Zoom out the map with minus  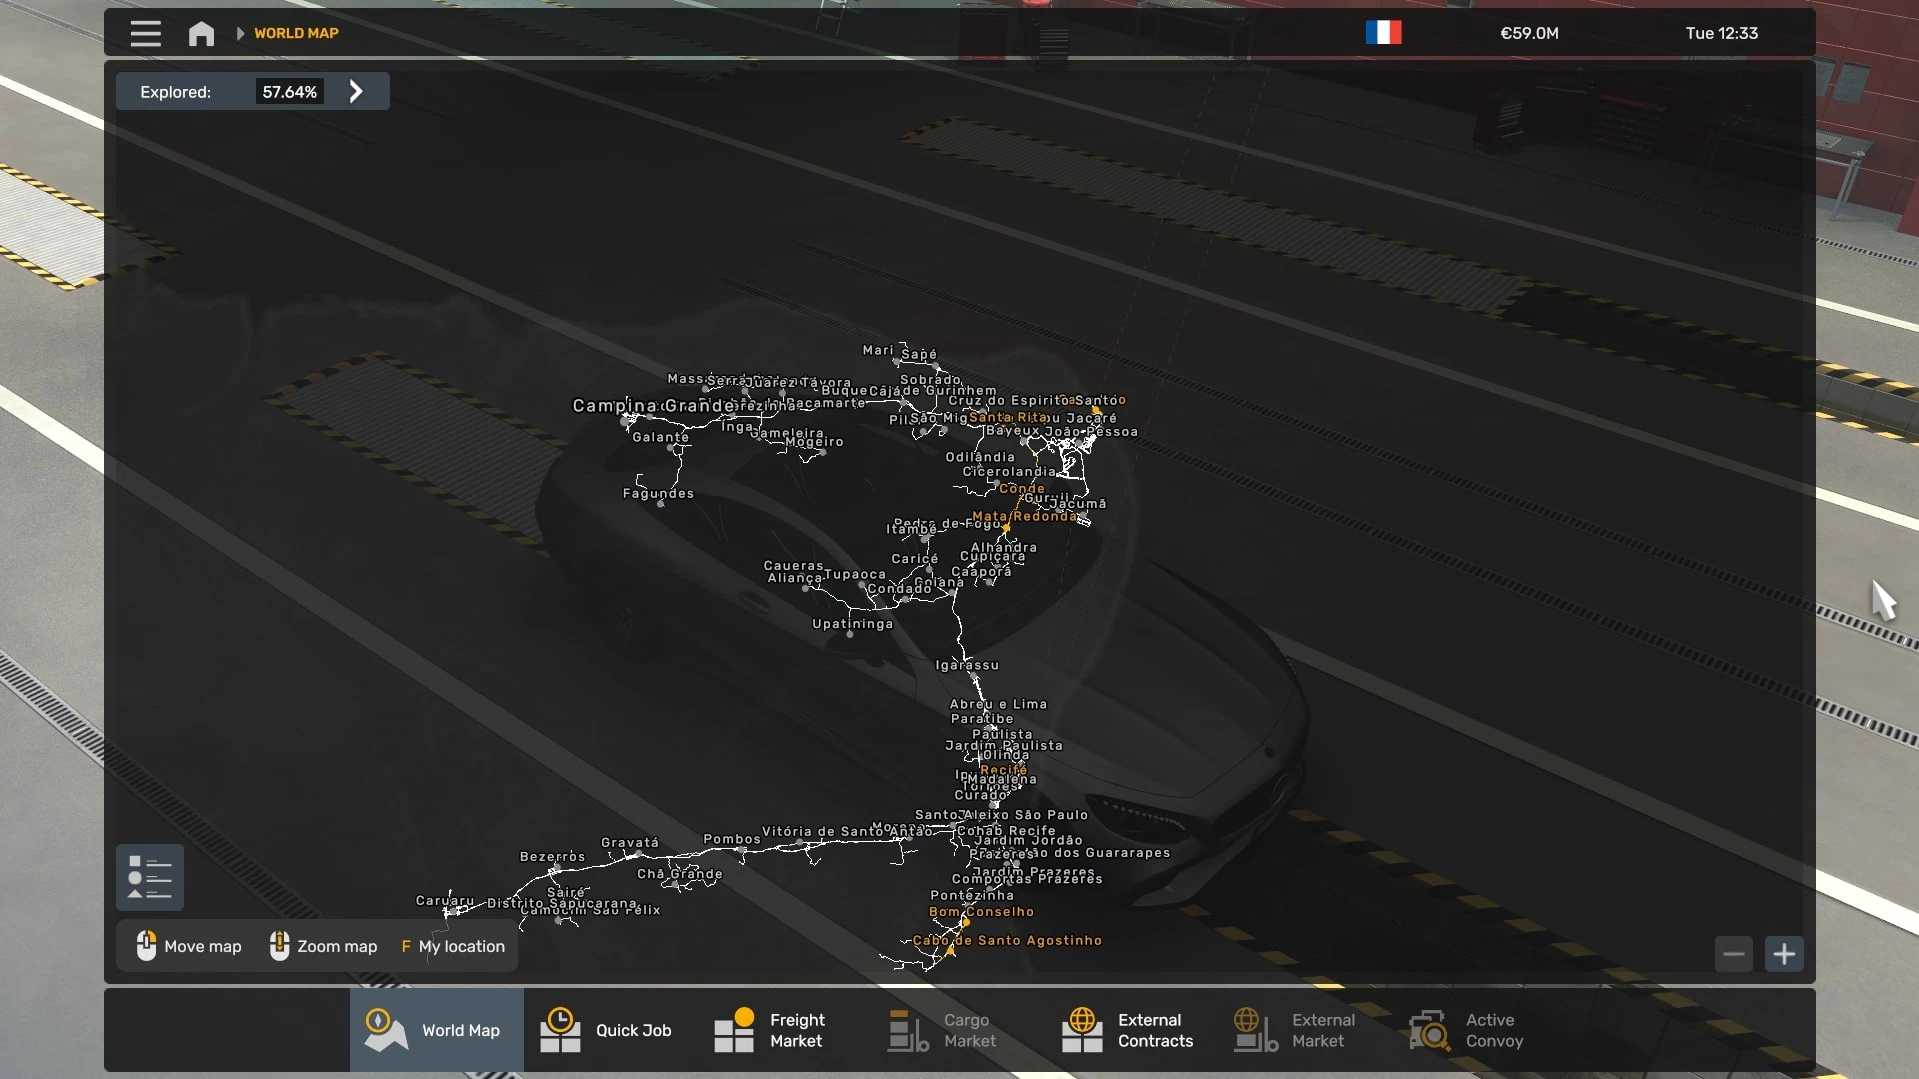(x=1733, y=954)
